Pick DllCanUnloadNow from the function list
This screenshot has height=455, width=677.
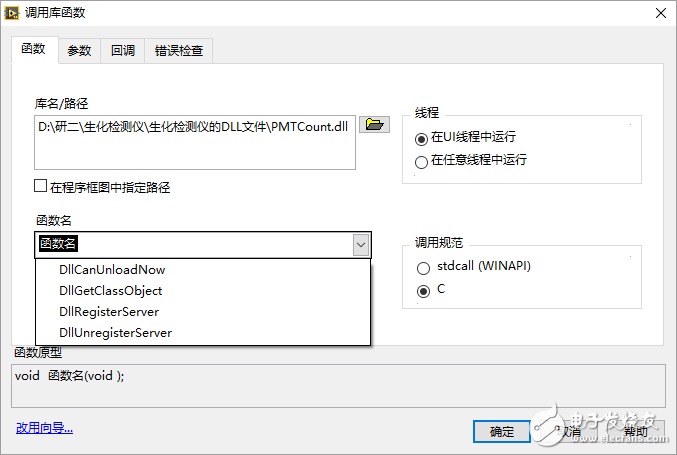[112, 270]
